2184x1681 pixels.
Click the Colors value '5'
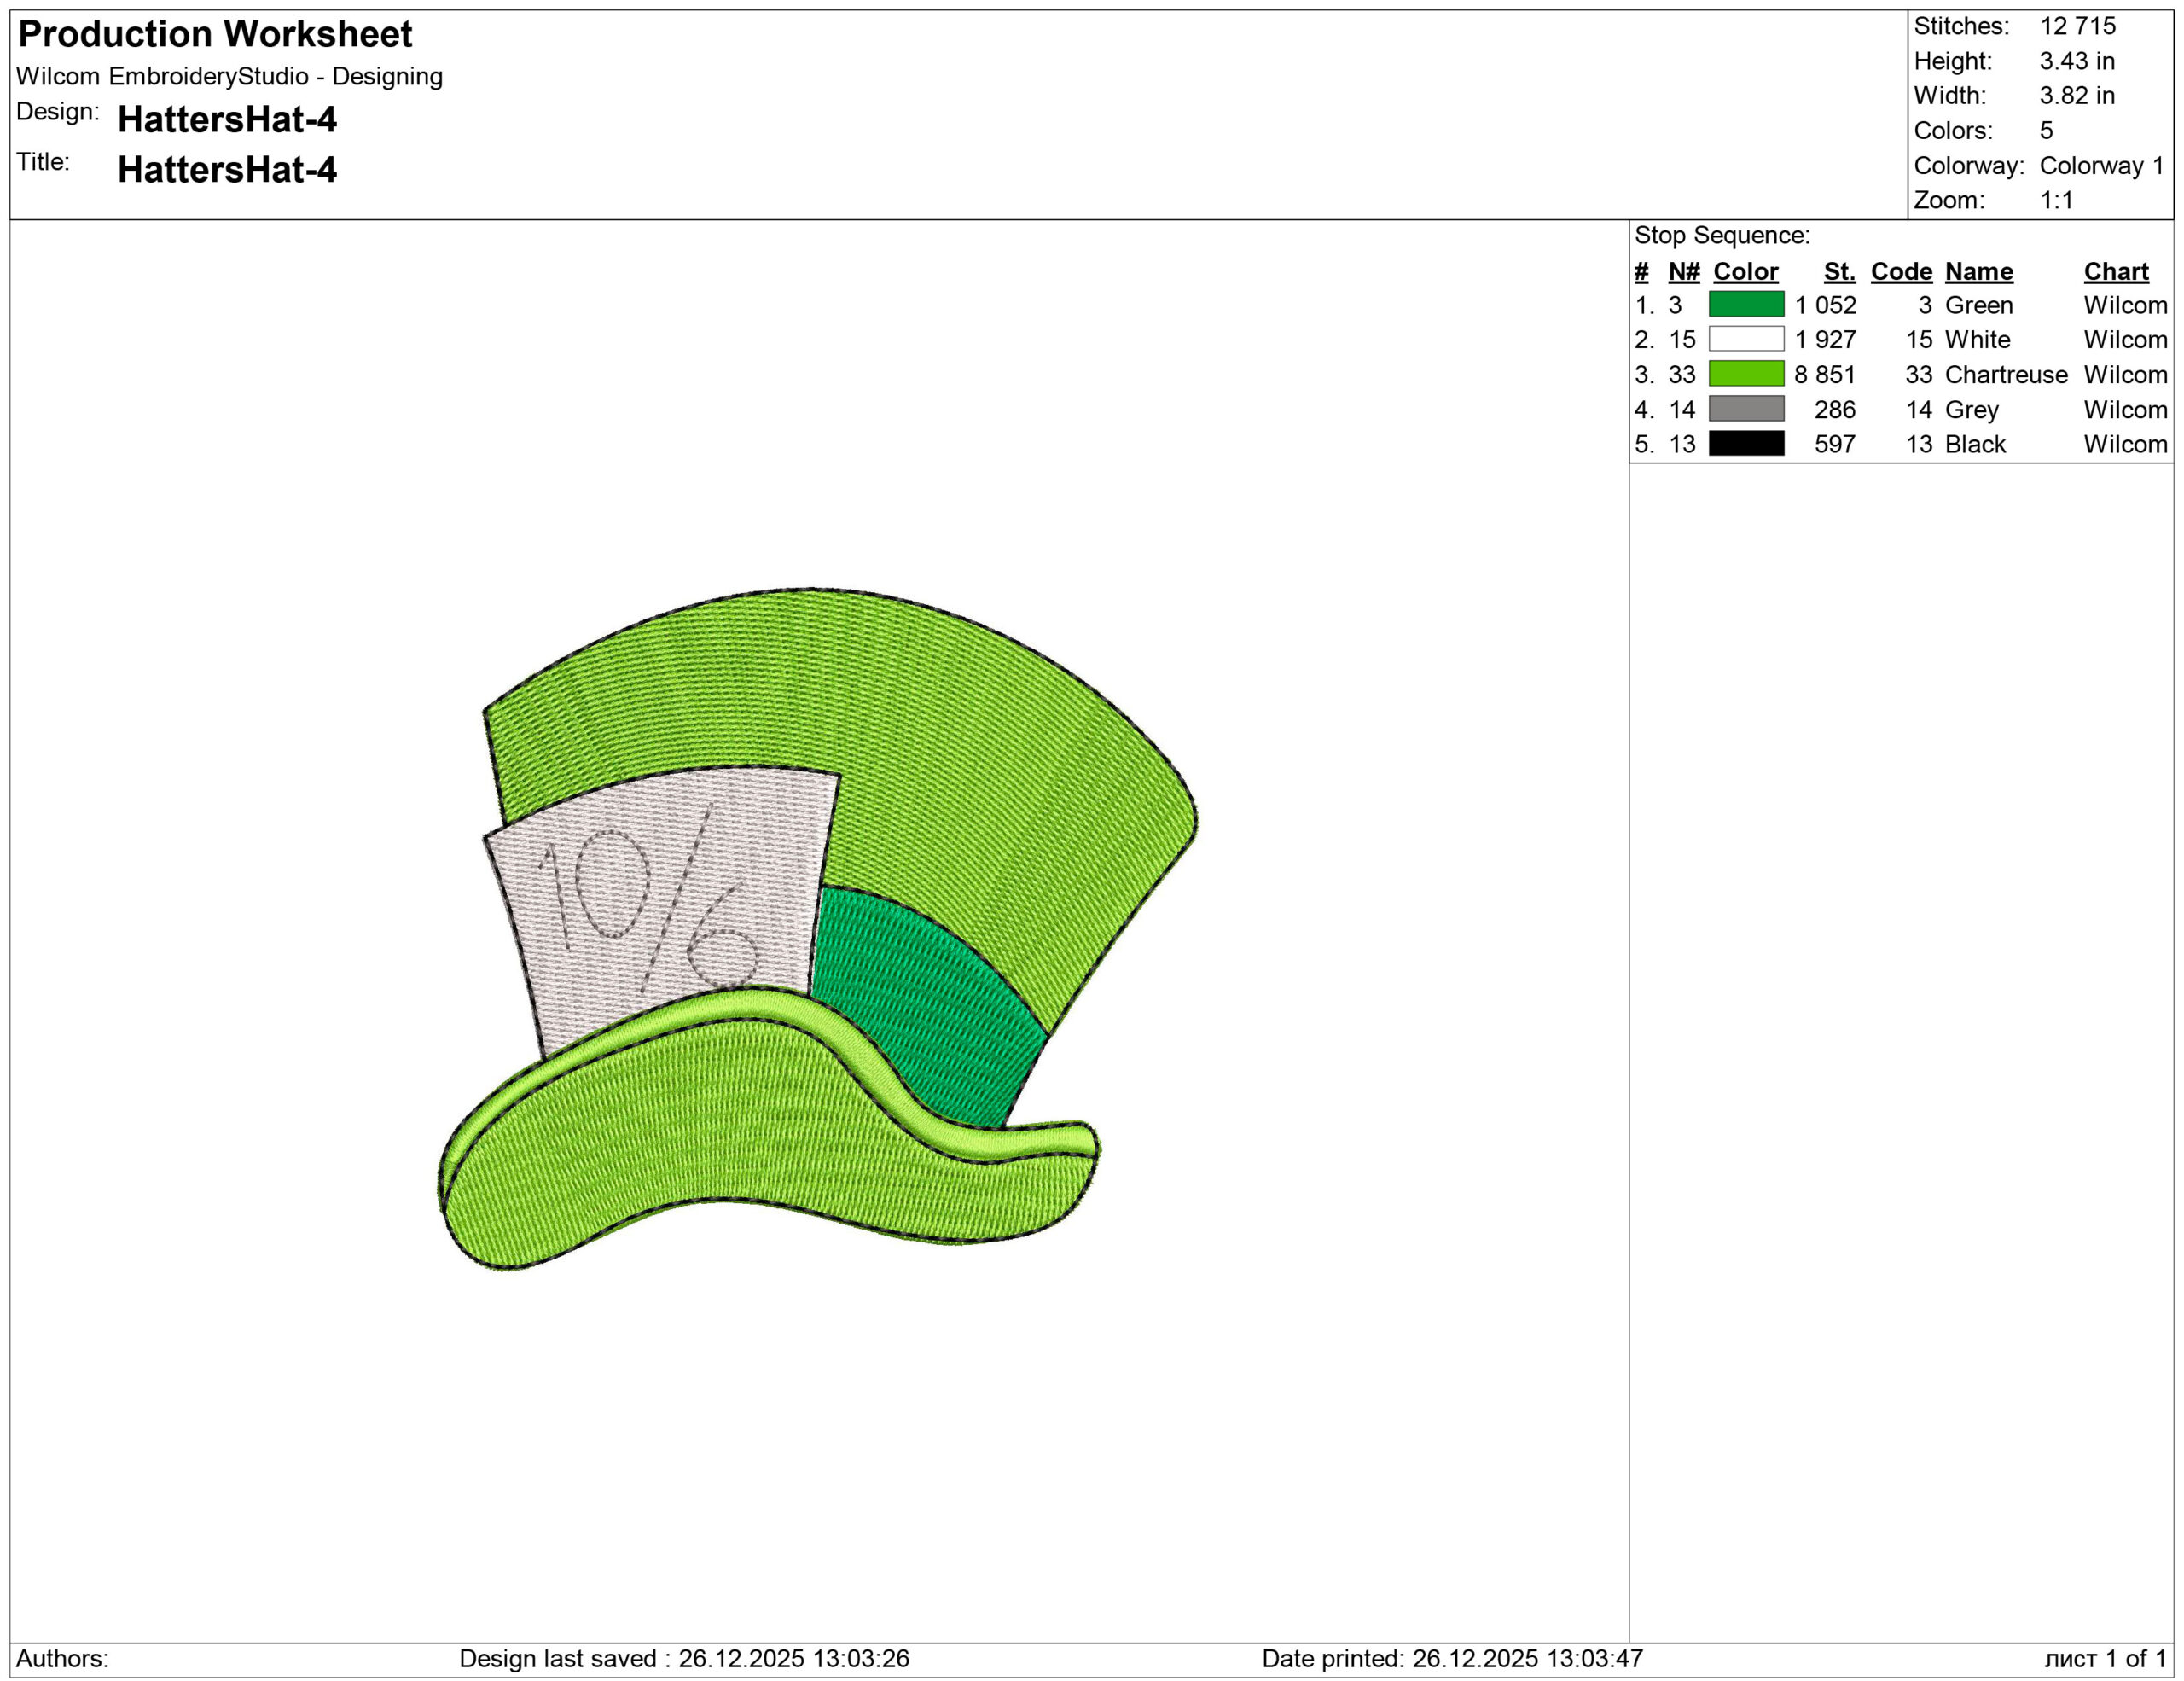tap(2046, 131)
